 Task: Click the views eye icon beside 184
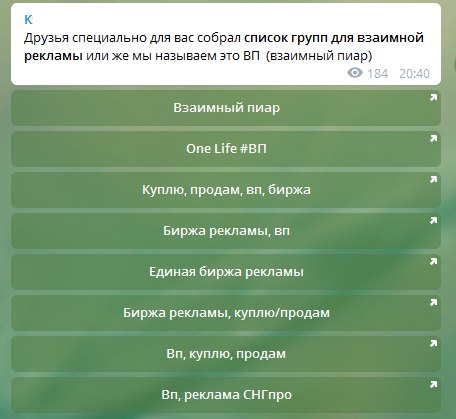(355, 73)
